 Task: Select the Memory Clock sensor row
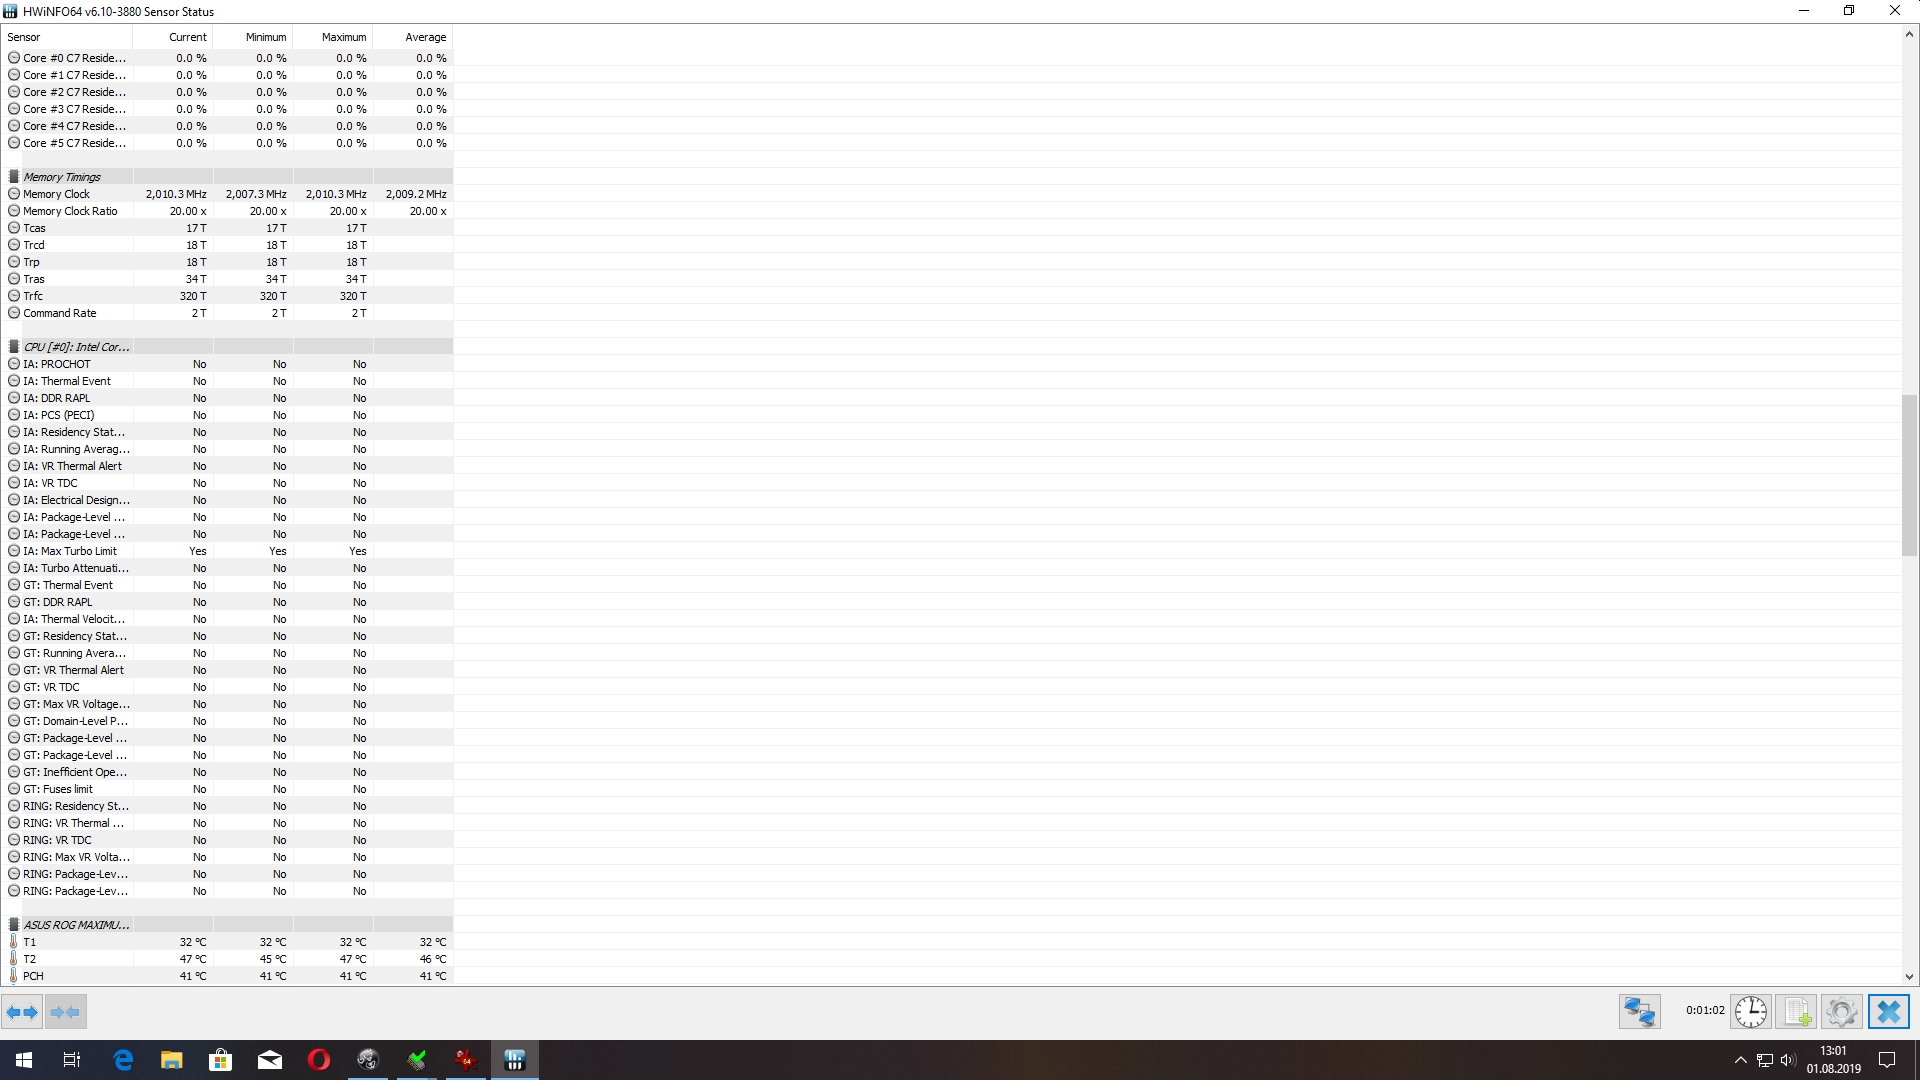pyautogui.click(x=228, y=194)
